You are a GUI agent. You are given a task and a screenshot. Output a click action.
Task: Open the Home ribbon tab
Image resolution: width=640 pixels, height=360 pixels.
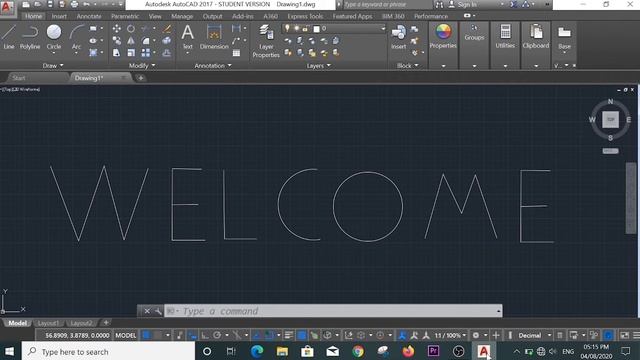(x=33, y=16)
